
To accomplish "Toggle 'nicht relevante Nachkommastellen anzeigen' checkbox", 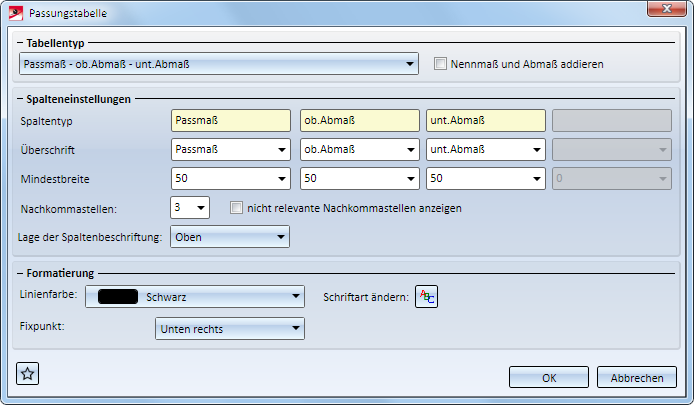I will [x=236, y=209].
